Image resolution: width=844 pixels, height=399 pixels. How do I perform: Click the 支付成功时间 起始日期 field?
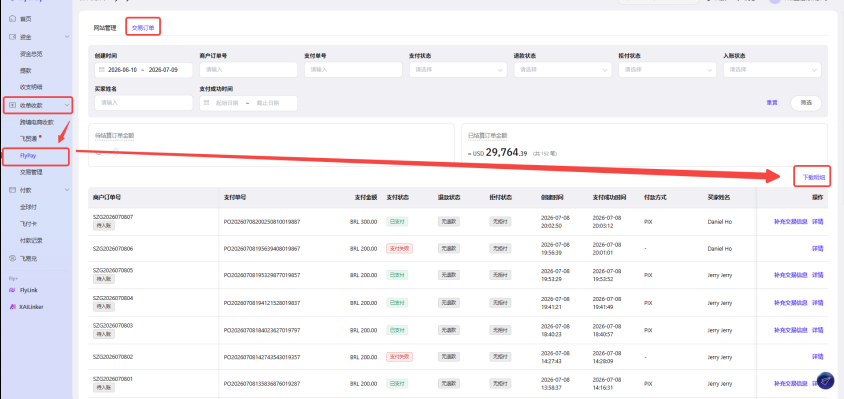227,103
